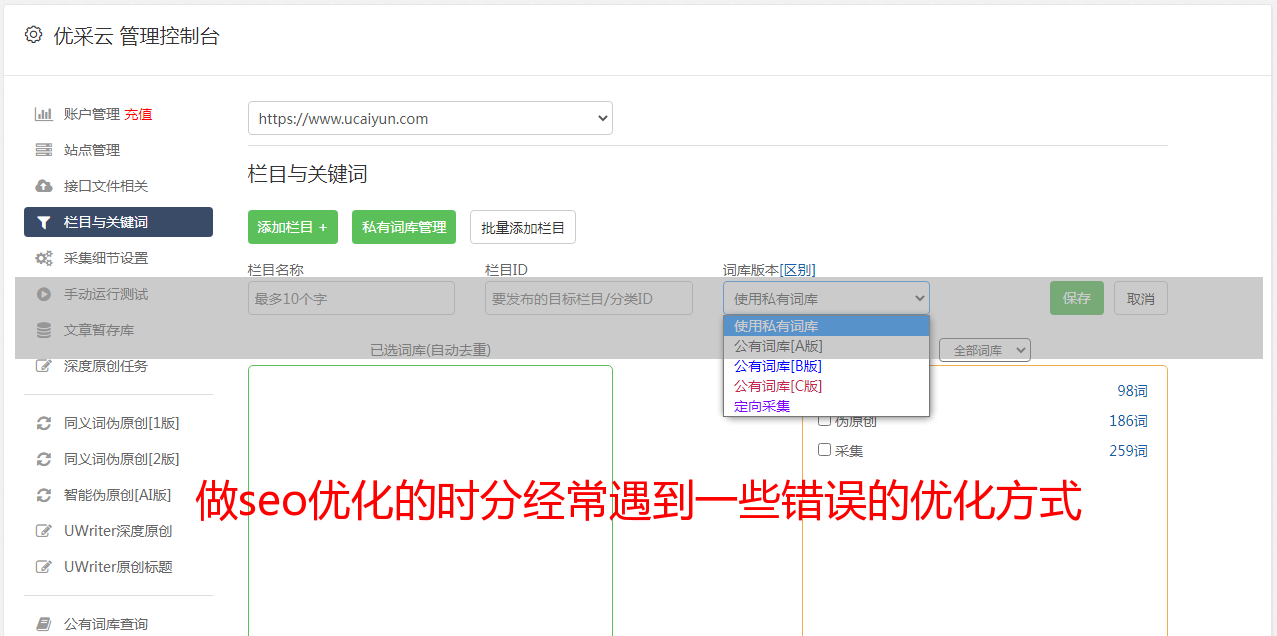Click the bar chart icon for 账户管理
The height and width of the screenshot is (636, 1277).
coord(44,114)
